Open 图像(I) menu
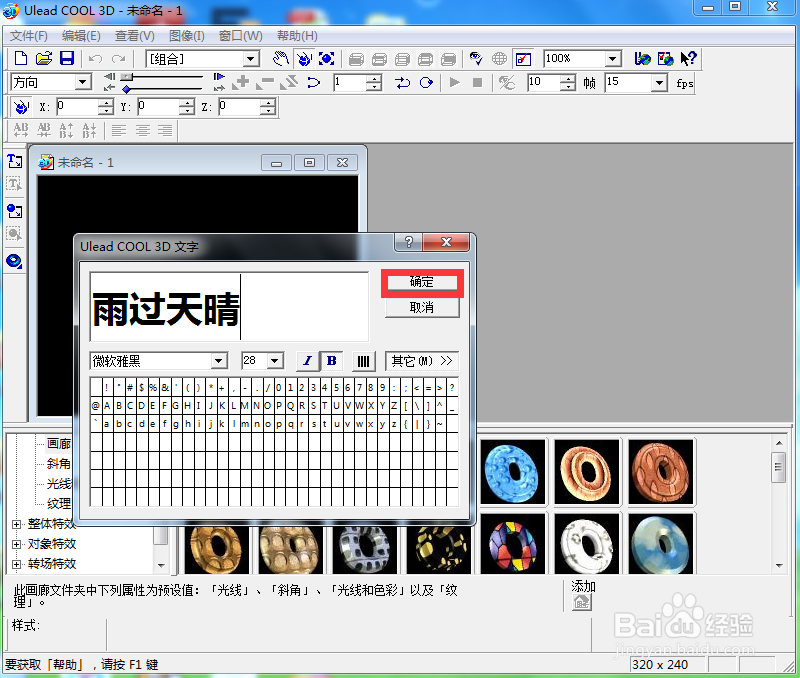The width and height of the screenshot is (800, 678). (187, 36)
